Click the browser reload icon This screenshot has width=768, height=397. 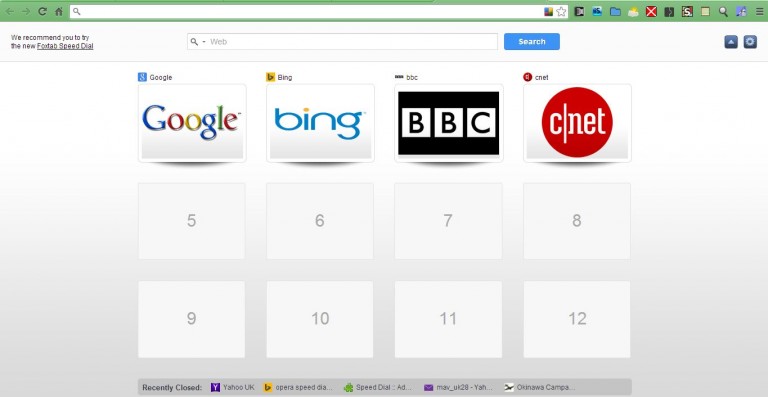(x=43, y=11)
